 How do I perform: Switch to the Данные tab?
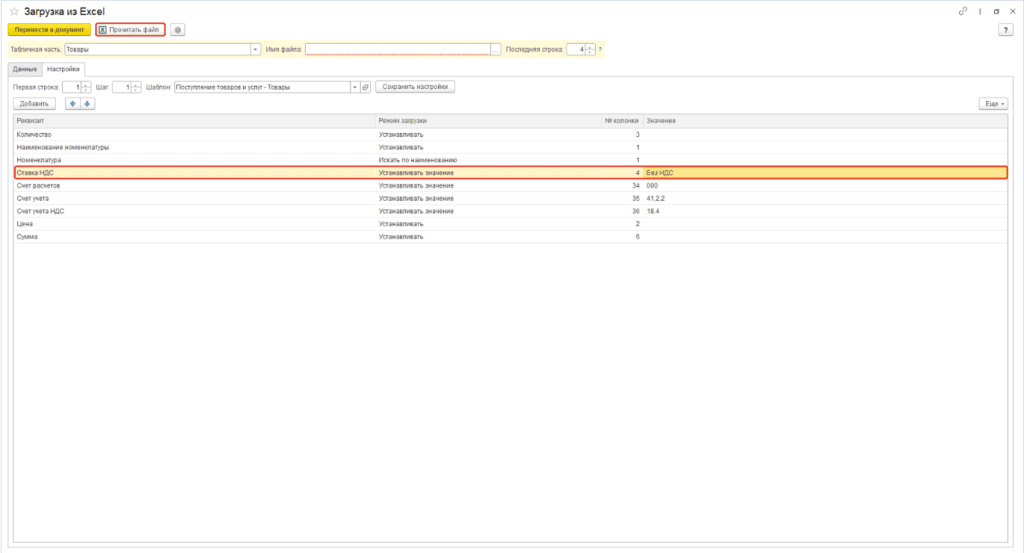pyautogui.click(x=24, y=69)
